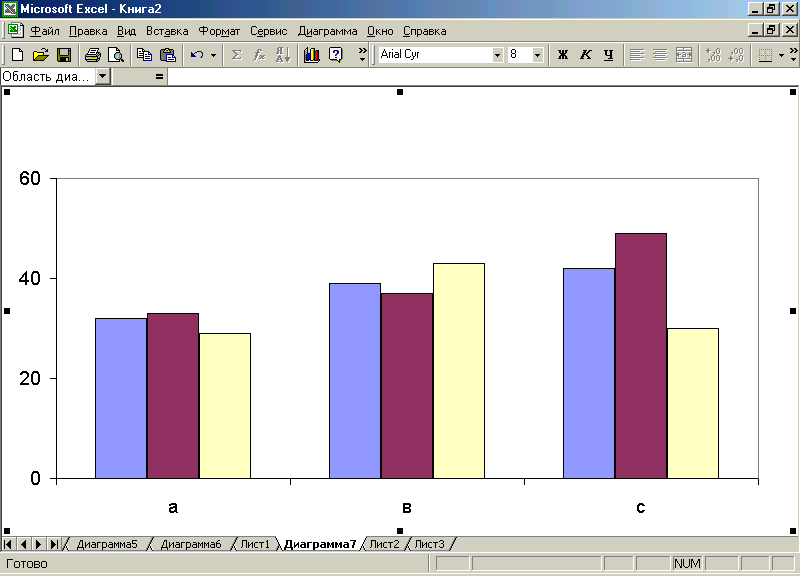Open the Сервис menu
Image resolution: width=800 pixels, height=576 pixels.
[x=268, y=31]
